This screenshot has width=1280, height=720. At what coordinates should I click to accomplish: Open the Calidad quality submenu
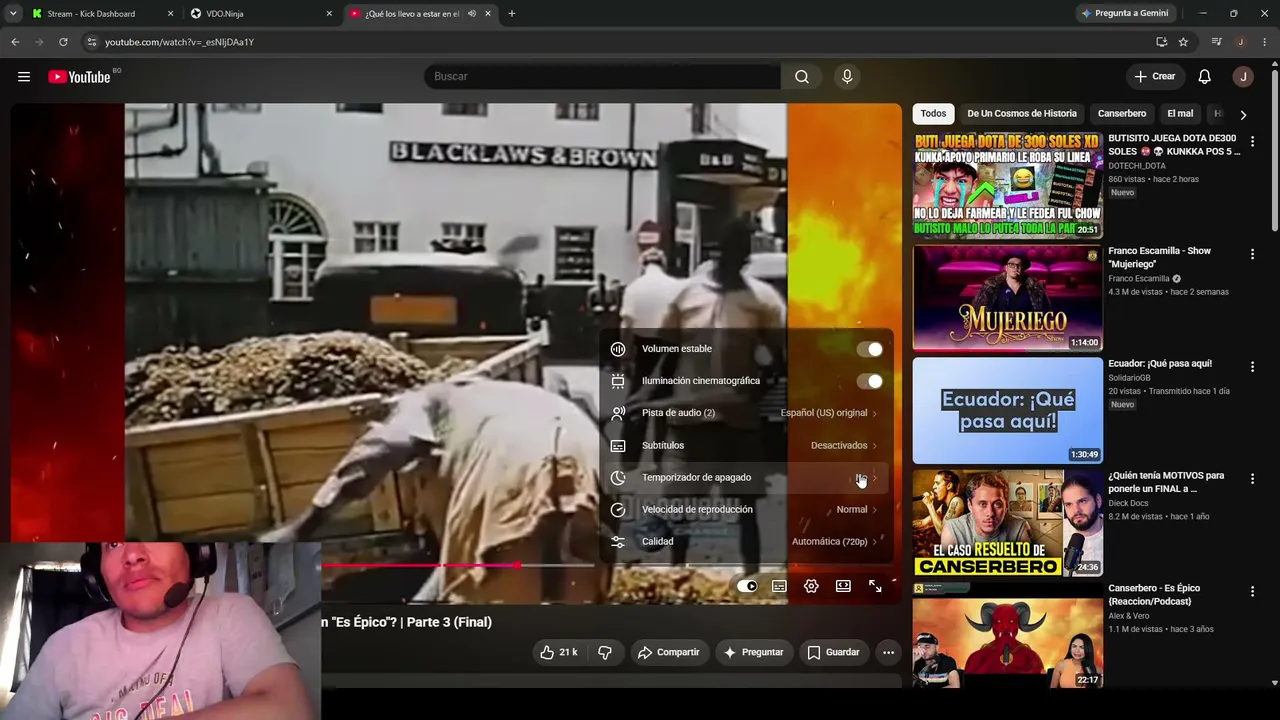point(747,541)
